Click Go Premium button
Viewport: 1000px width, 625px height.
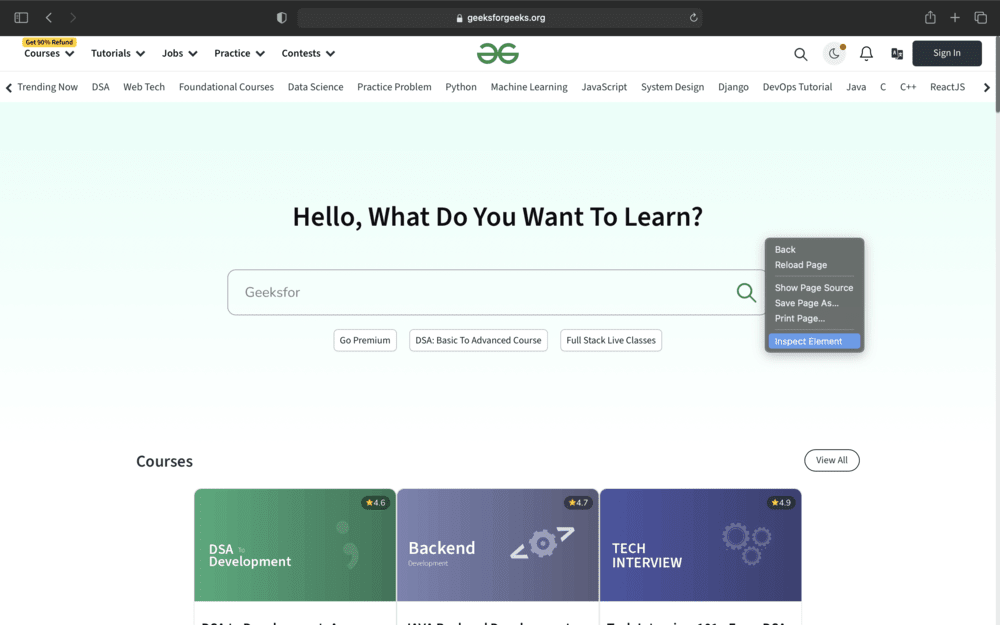click(365, 341)
